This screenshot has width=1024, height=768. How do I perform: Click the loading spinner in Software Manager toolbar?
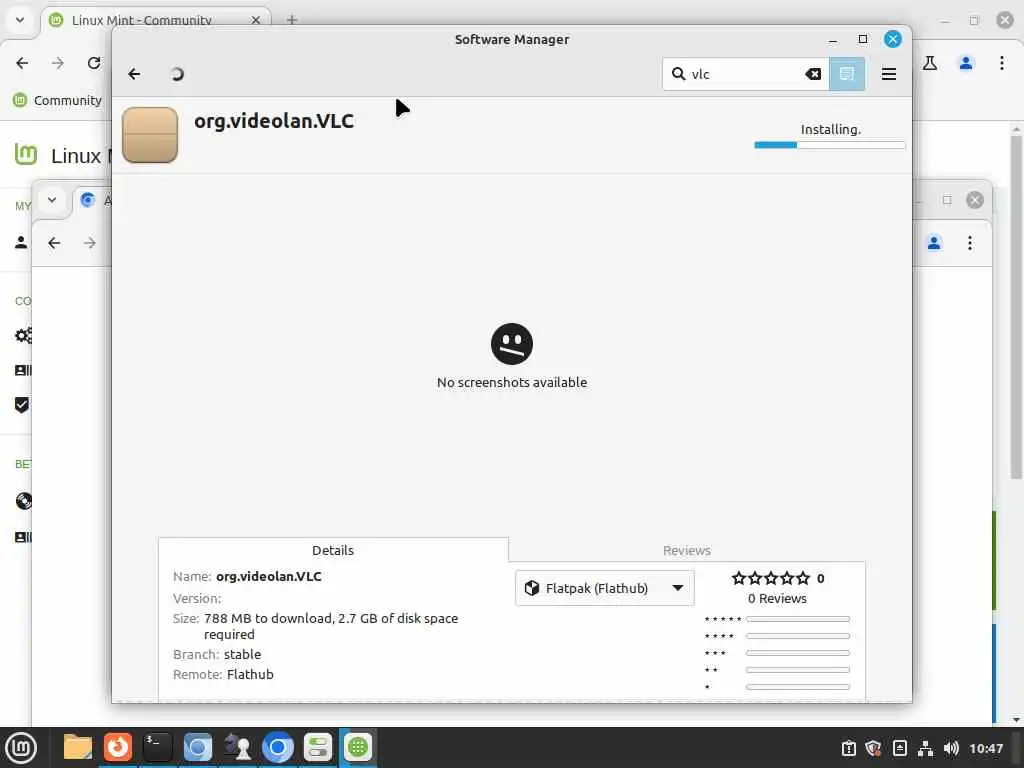(176, 74)
